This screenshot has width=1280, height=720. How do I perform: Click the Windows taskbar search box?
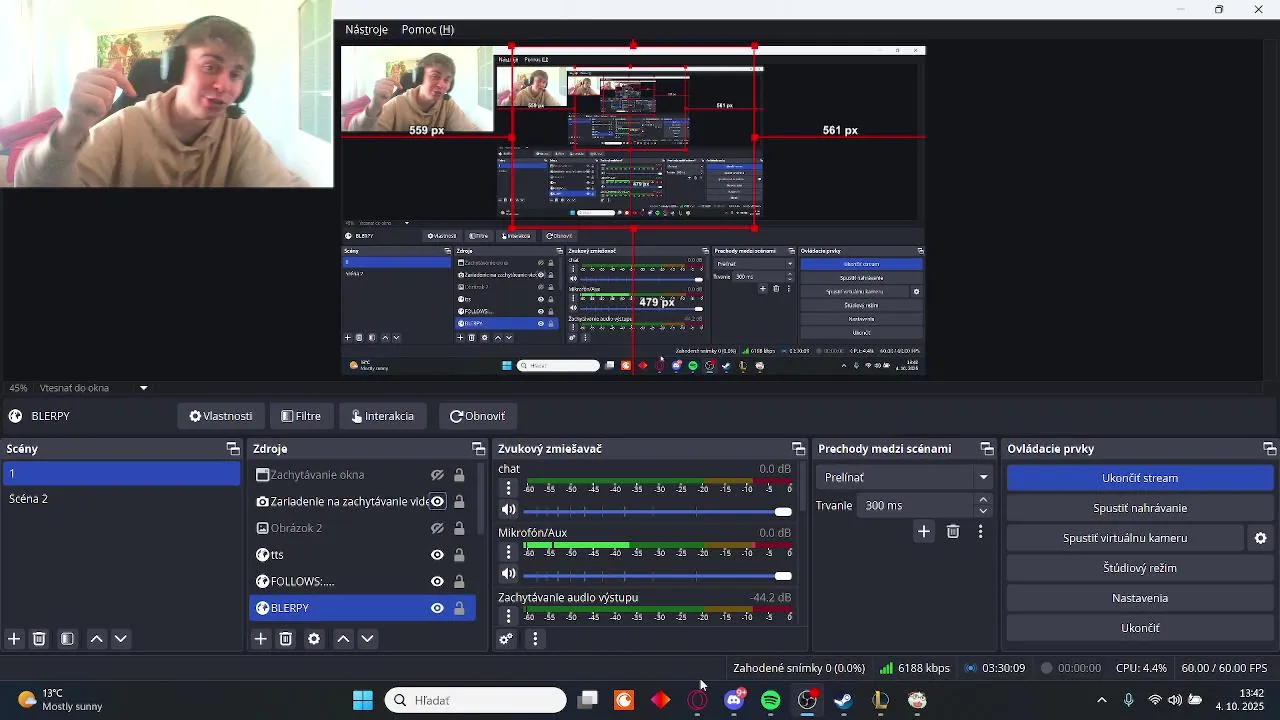pos(475,700)
